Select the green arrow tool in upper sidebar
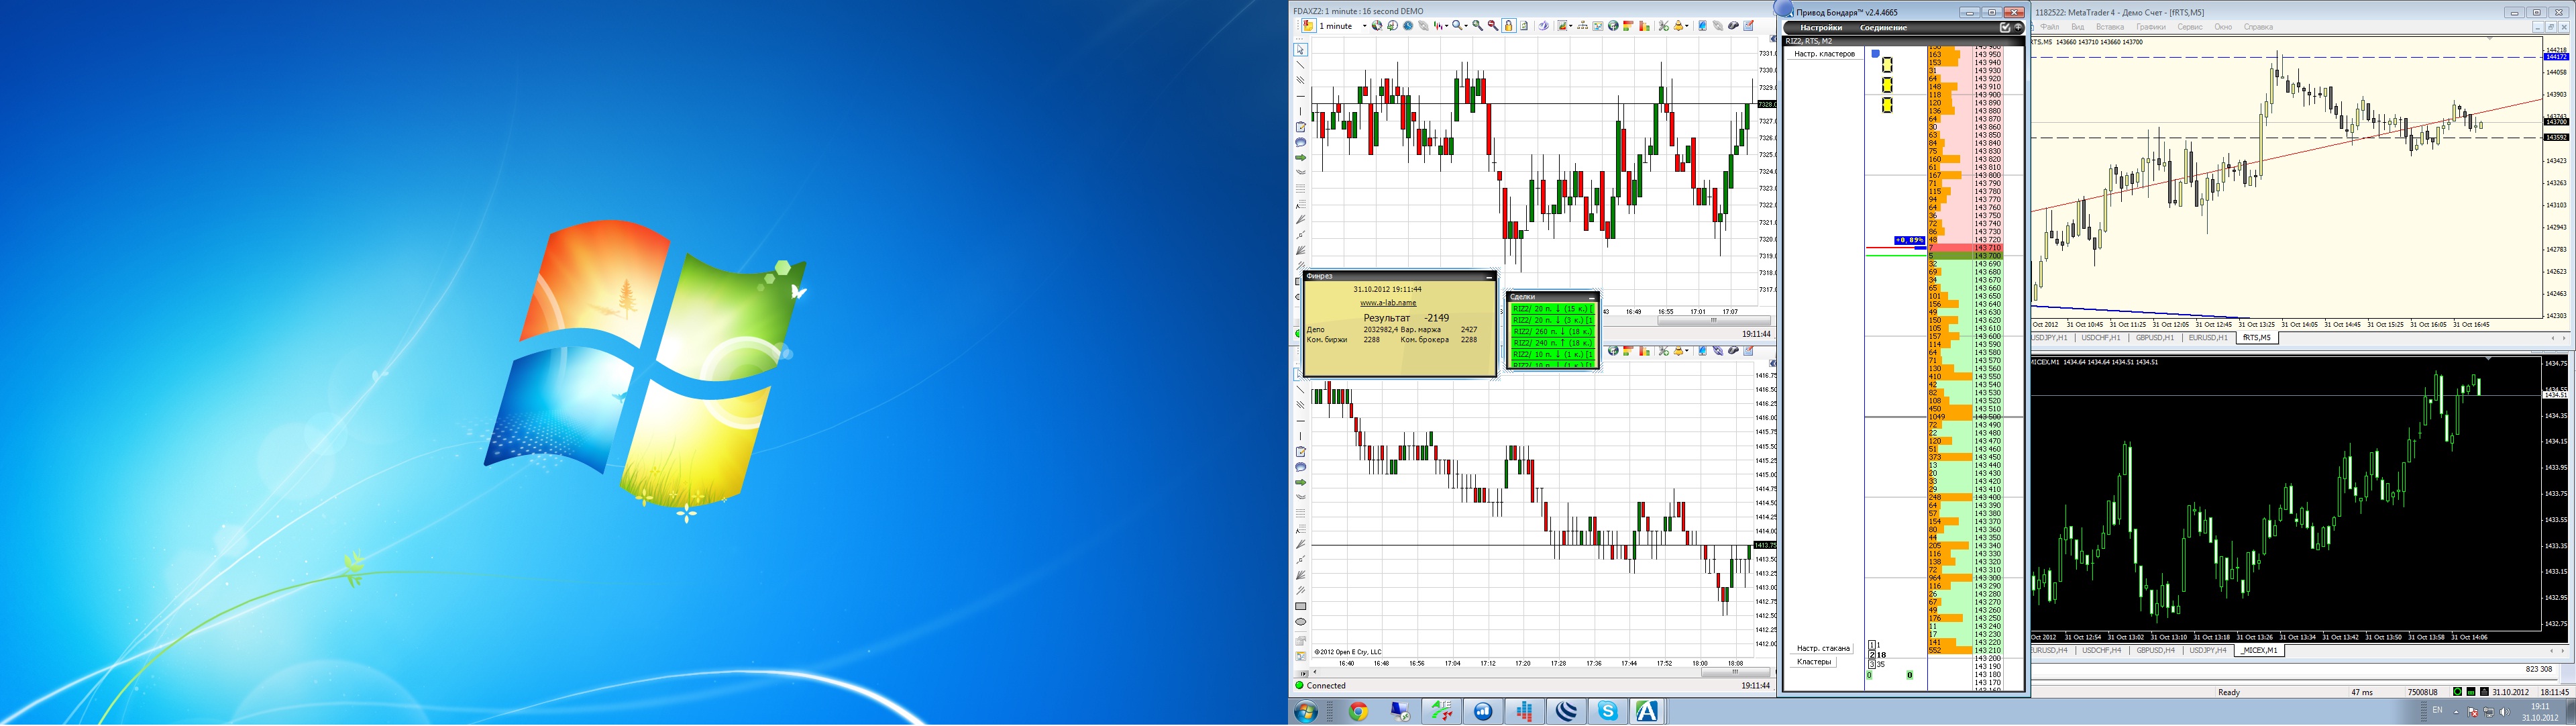The image size is (2576, 726). point(1301,158)
